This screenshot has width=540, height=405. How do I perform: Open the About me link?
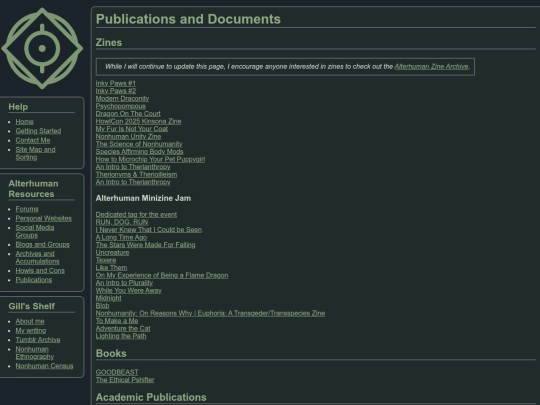tap(30, 321)
